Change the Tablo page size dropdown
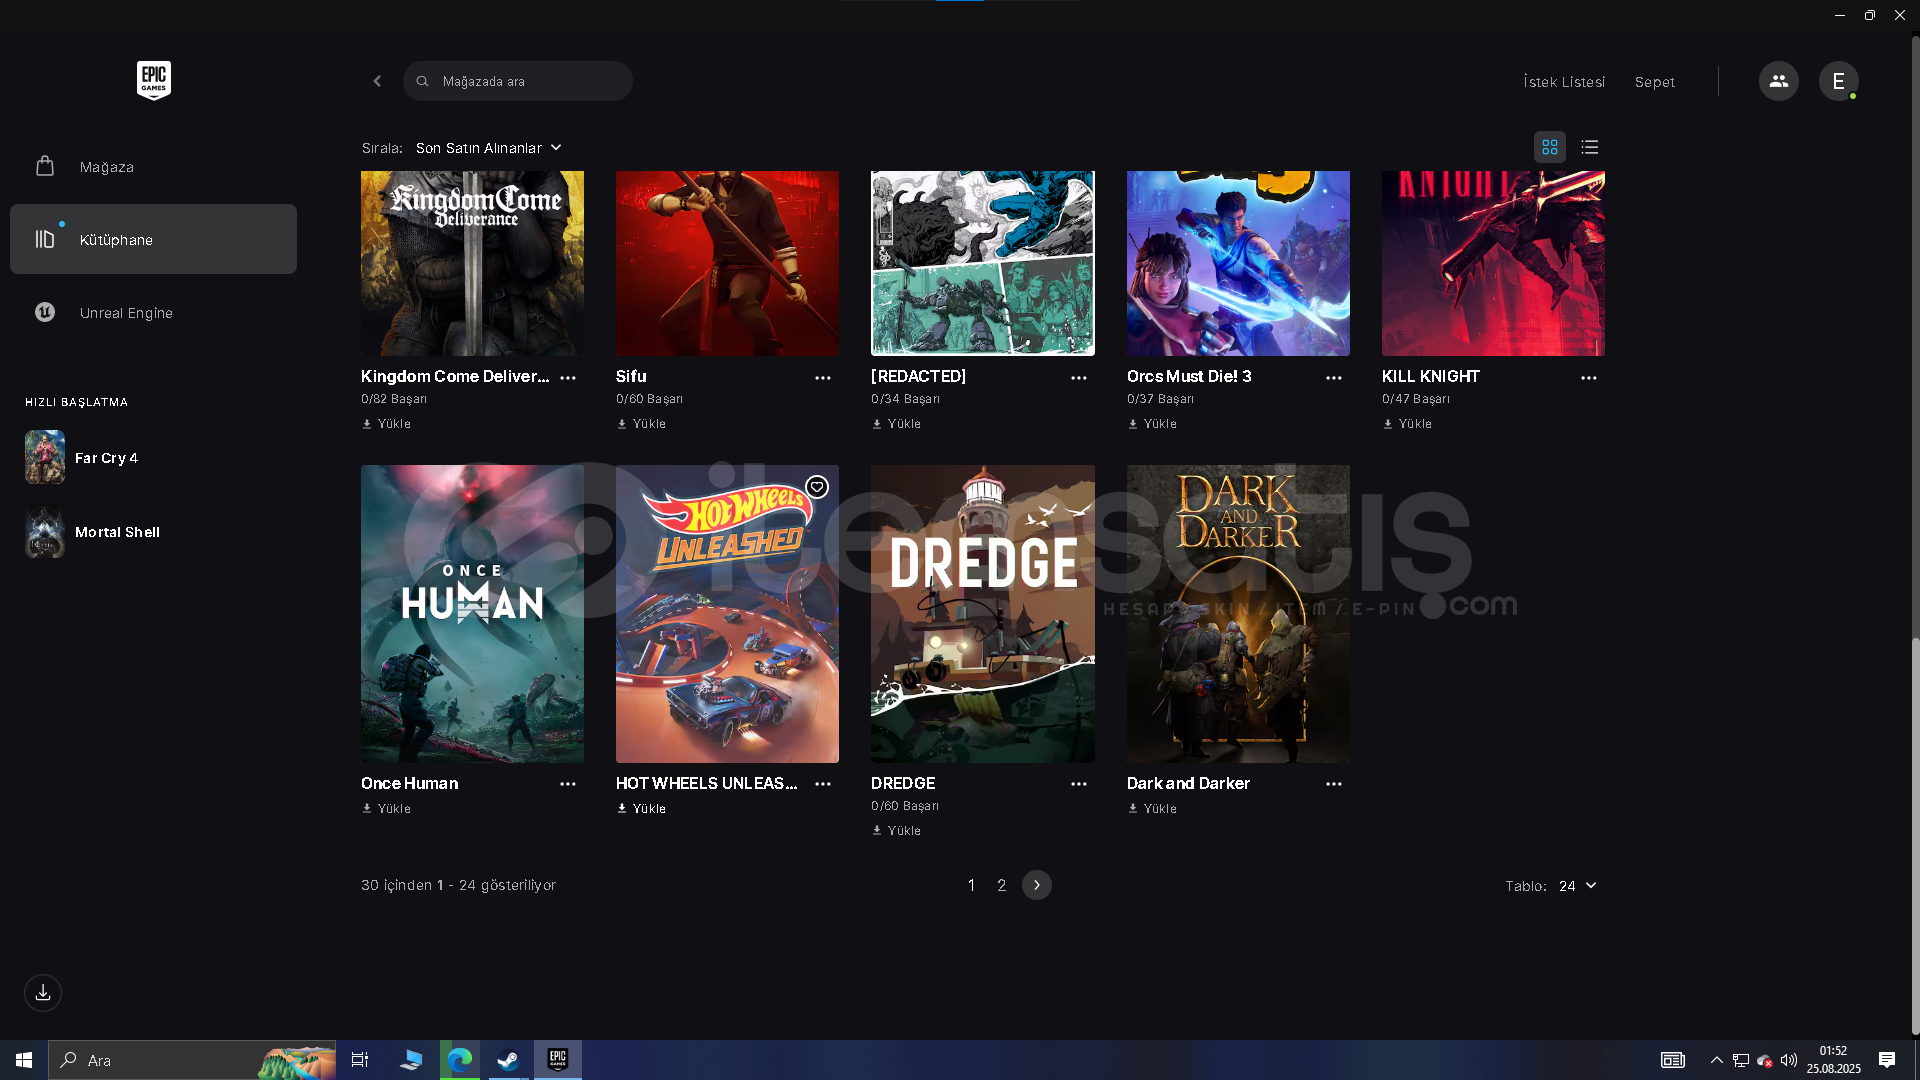1920x1080 pixels. tap(1578, 886)
